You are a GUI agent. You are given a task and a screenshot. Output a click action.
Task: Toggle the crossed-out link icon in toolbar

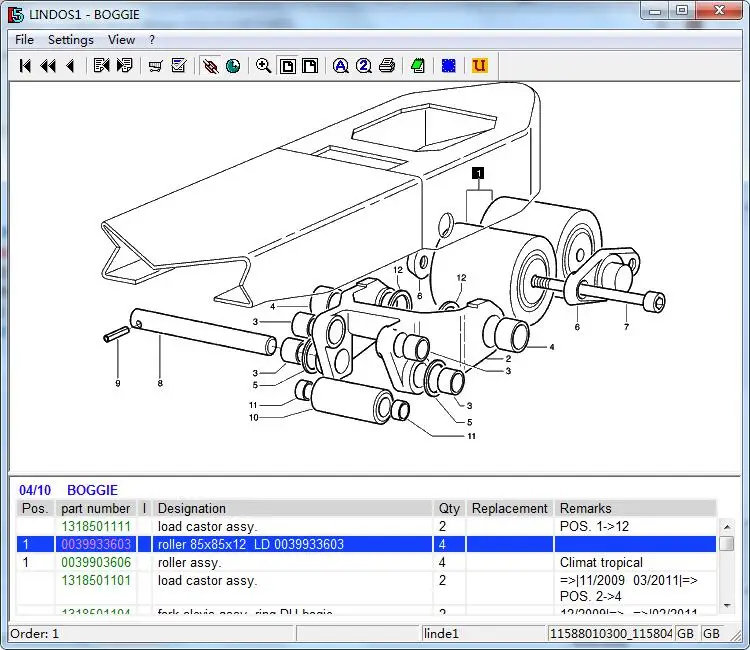(210, 66)
